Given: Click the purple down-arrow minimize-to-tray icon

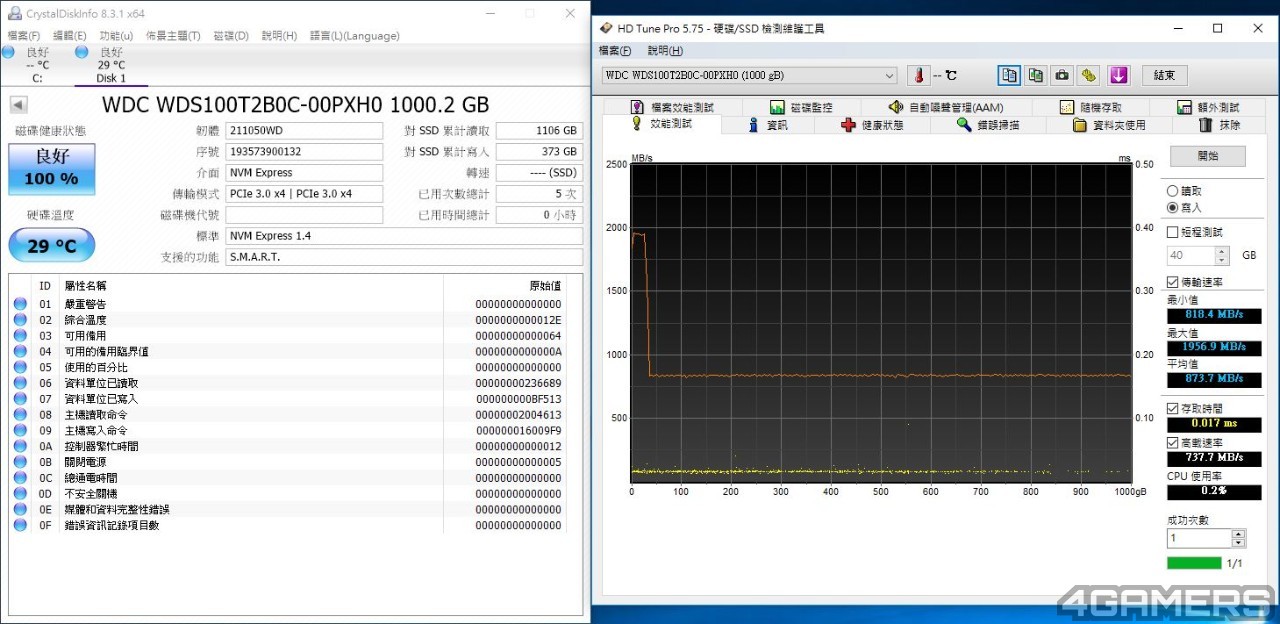Looking at the screenshot, I should point(1118,75).
